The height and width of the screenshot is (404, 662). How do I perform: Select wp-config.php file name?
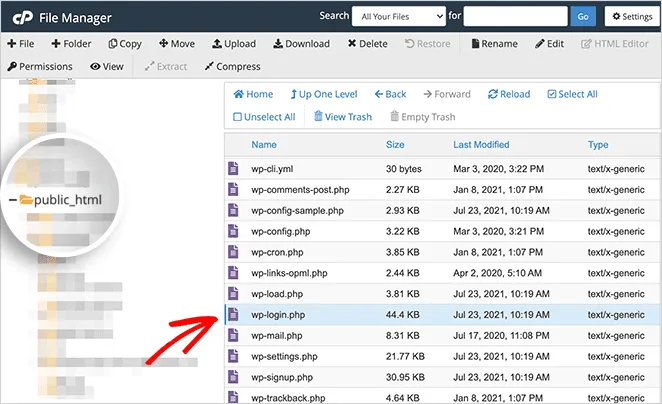tap(281, 232)
